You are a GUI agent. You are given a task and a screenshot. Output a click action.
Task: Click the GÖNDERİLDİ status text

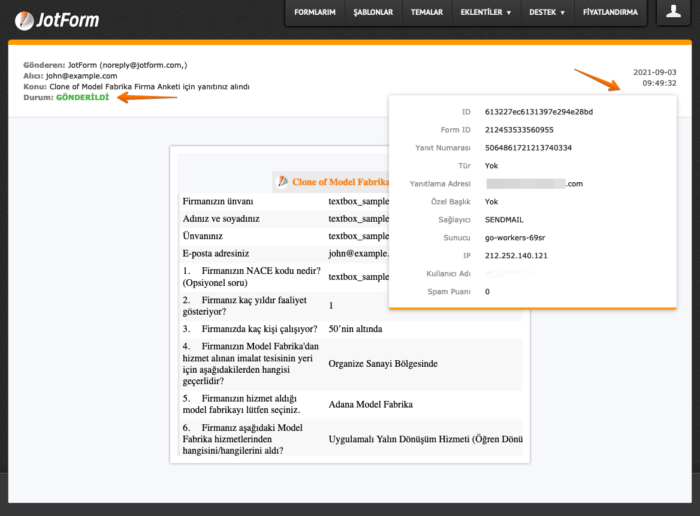[82, 97]
